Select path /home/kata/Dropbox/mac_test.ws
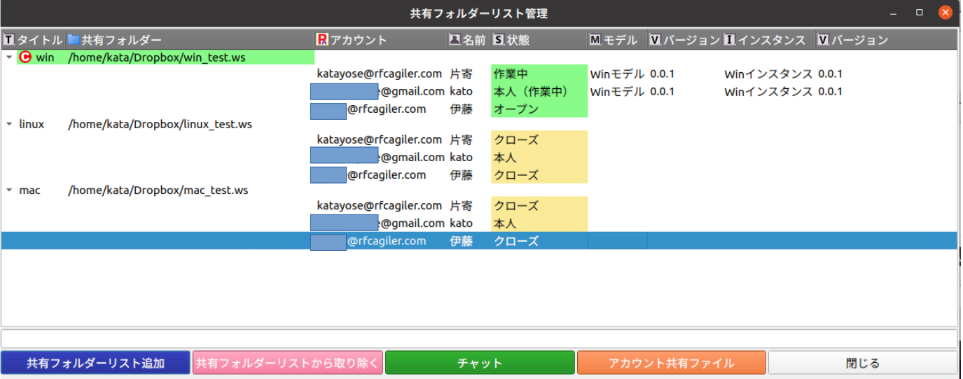 tap(158, 190)
